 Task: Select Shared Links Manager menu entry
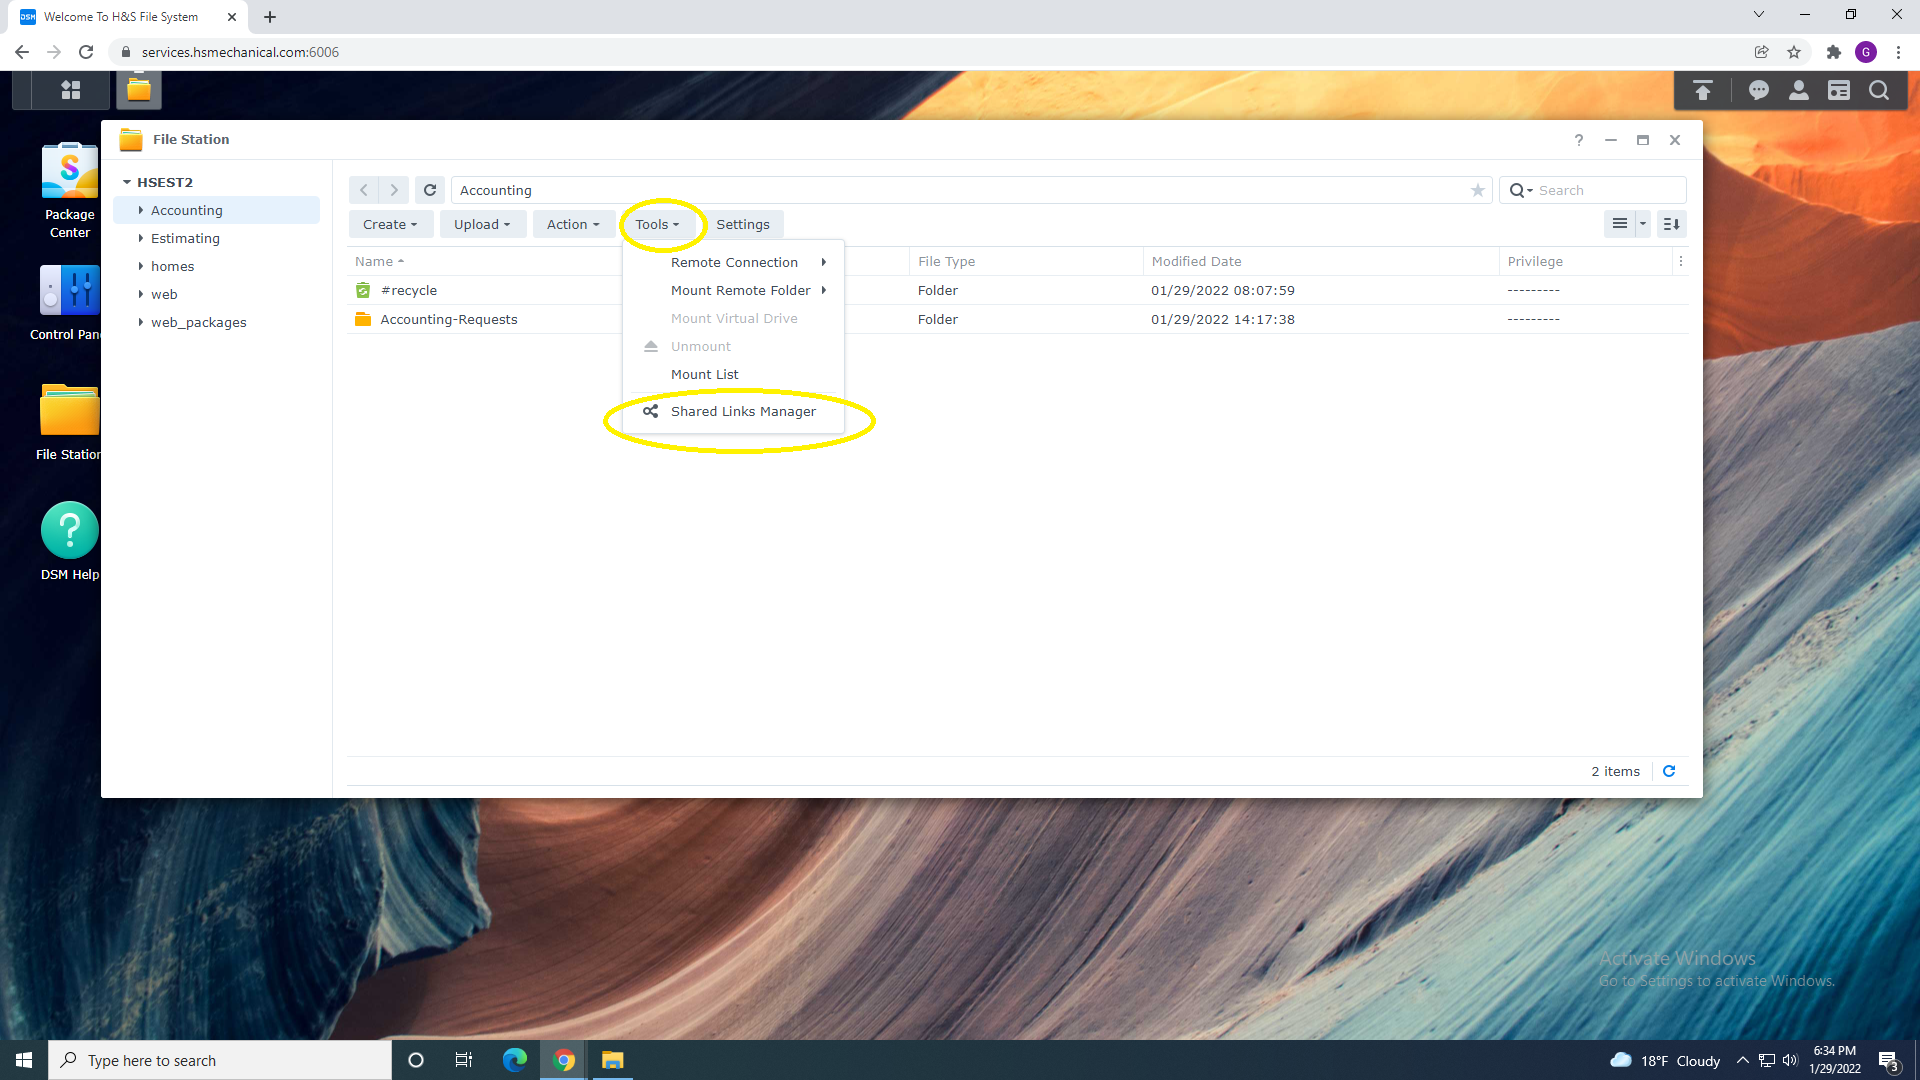(742, 411)
